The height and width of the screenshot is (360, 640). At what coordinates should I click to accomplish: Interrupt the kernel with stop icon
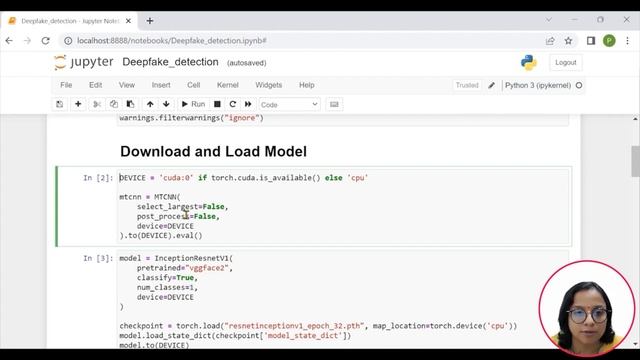tap(217, 104)
